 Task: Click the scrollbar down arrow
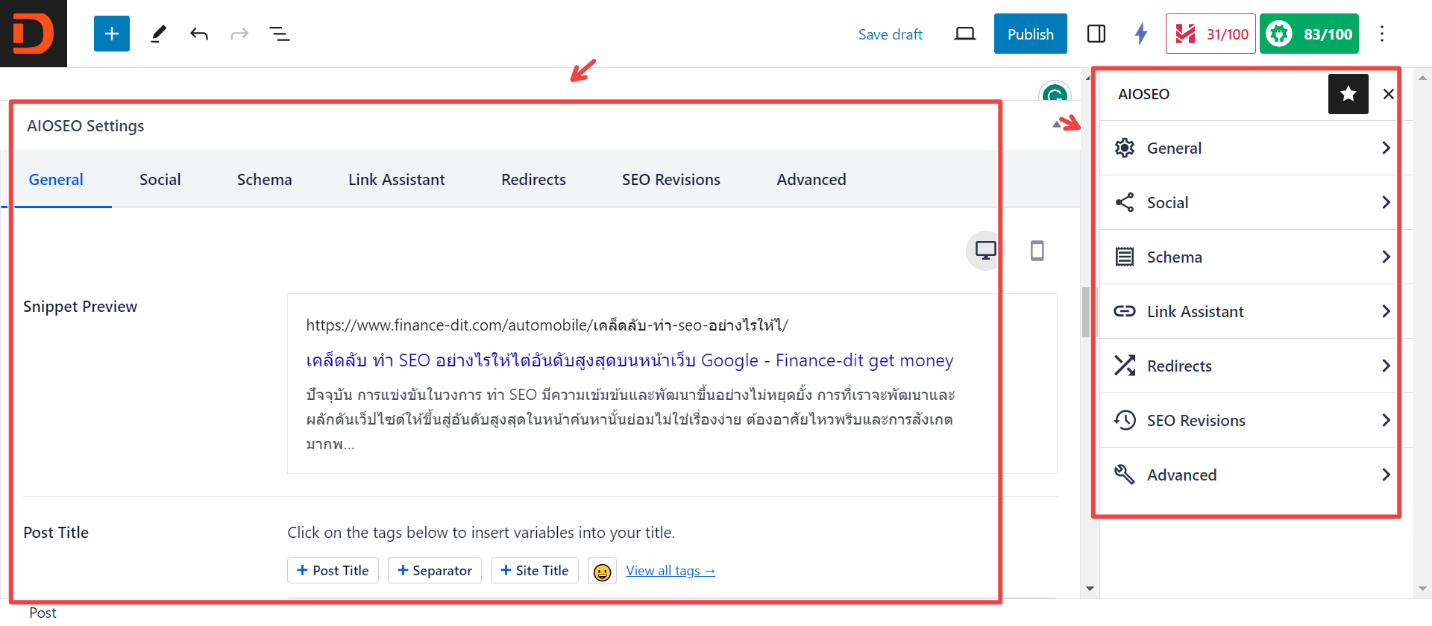[1090, 589]
